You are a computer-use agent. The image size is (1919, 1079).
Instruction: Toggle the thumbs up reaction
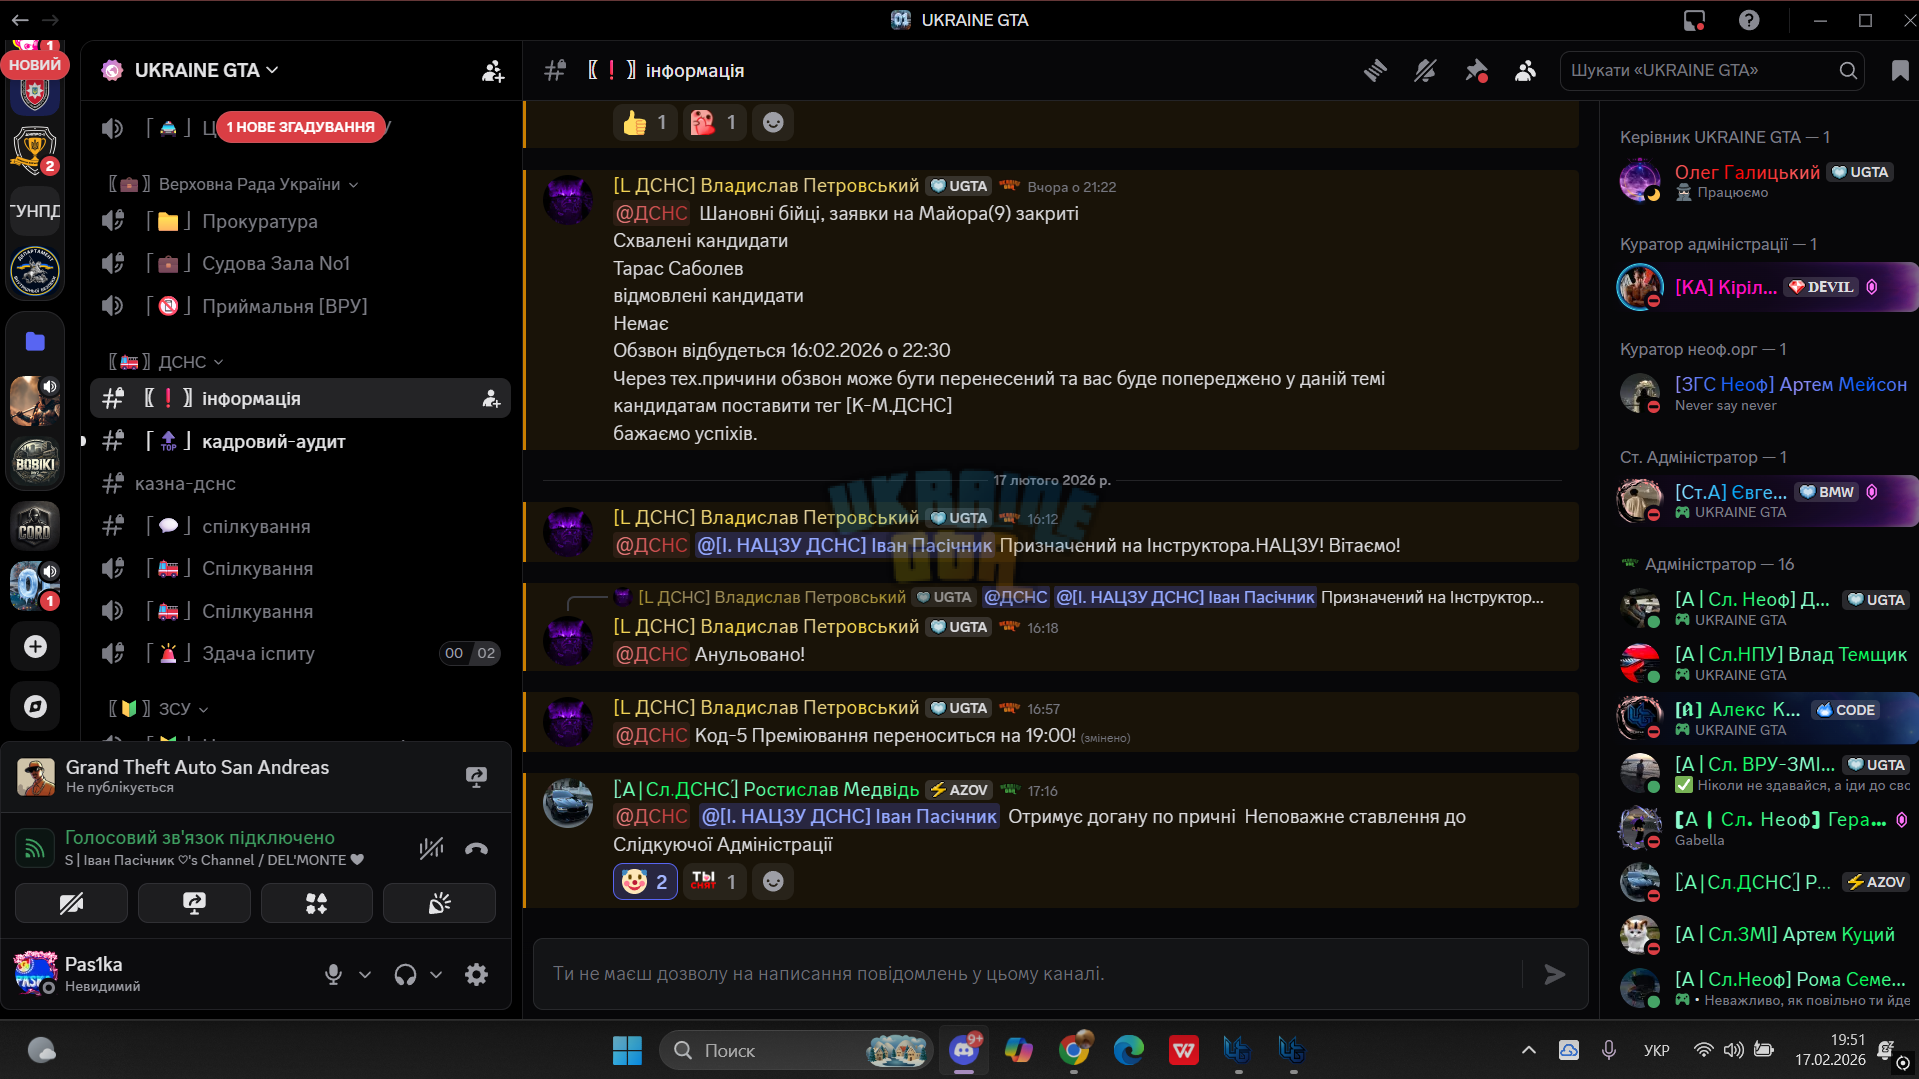pos(645,122)
